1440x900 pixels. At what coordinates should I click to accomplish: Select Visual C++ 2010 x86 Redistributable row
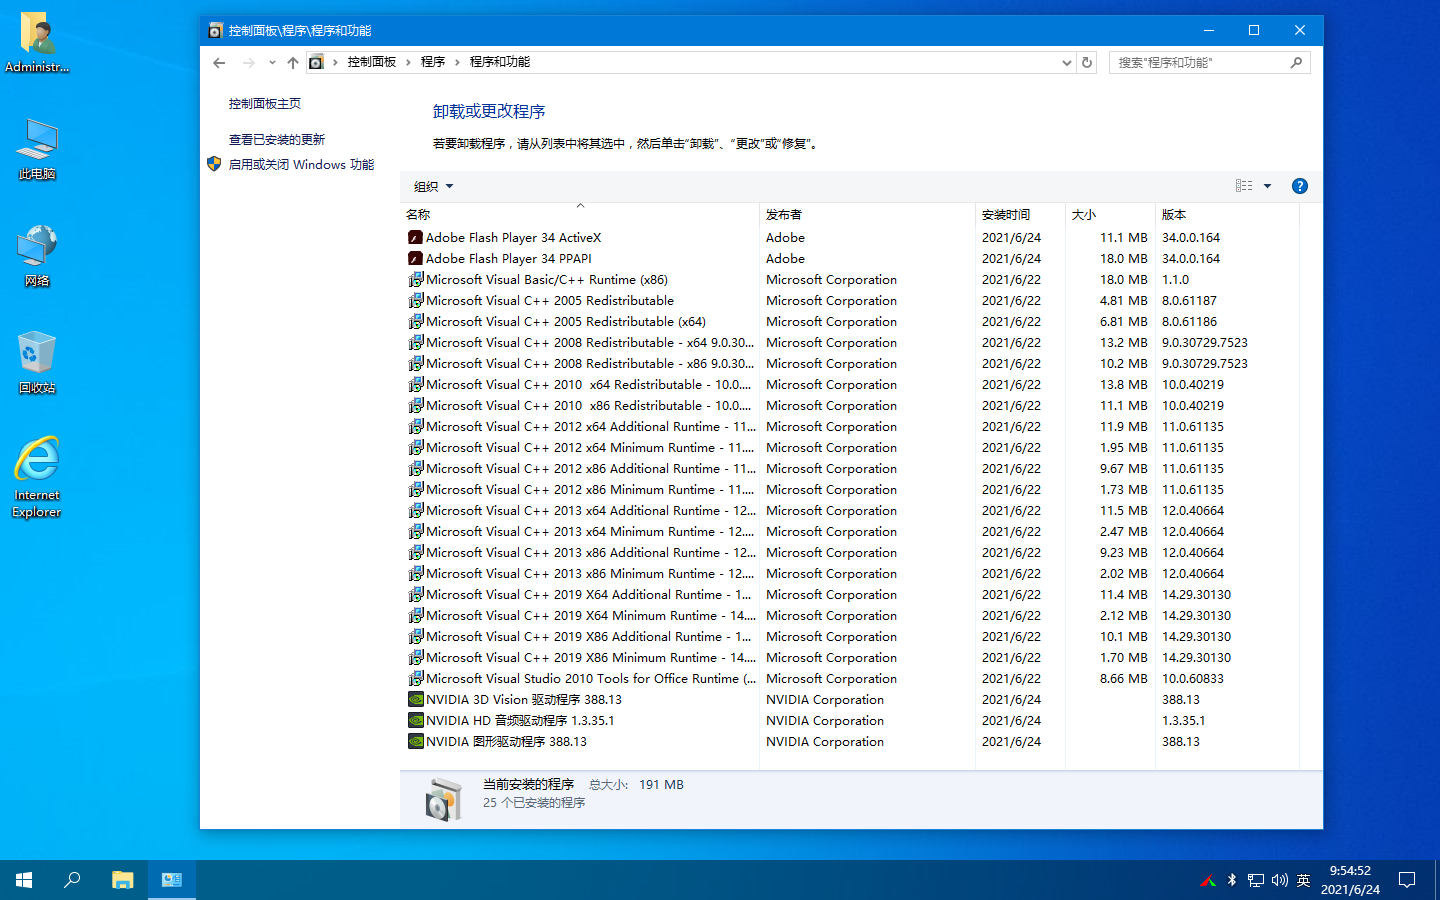coord(850,406)
